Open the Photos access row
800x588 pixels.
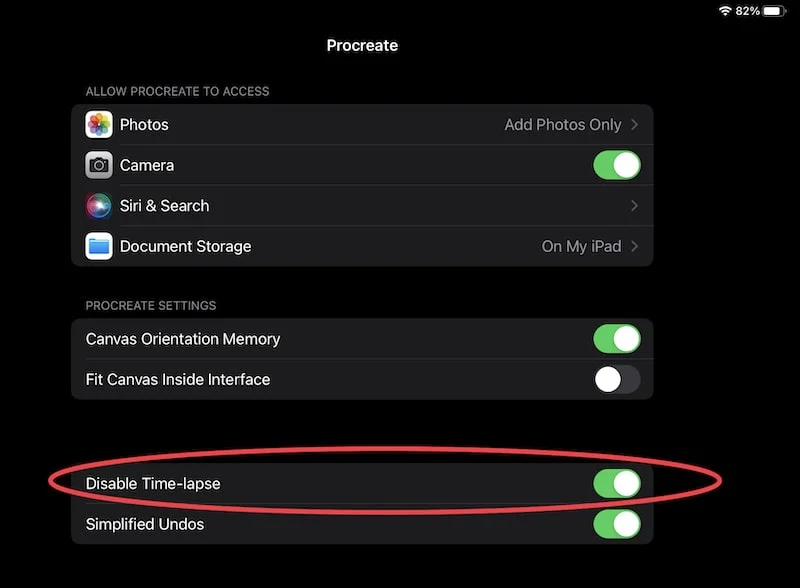pyautogui.click(x=362, y=125)
